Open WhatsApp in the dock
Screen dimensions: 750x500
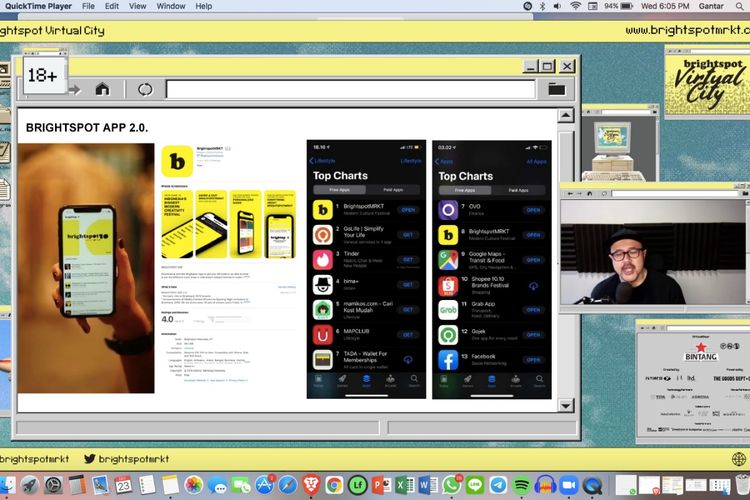(452, 485)
